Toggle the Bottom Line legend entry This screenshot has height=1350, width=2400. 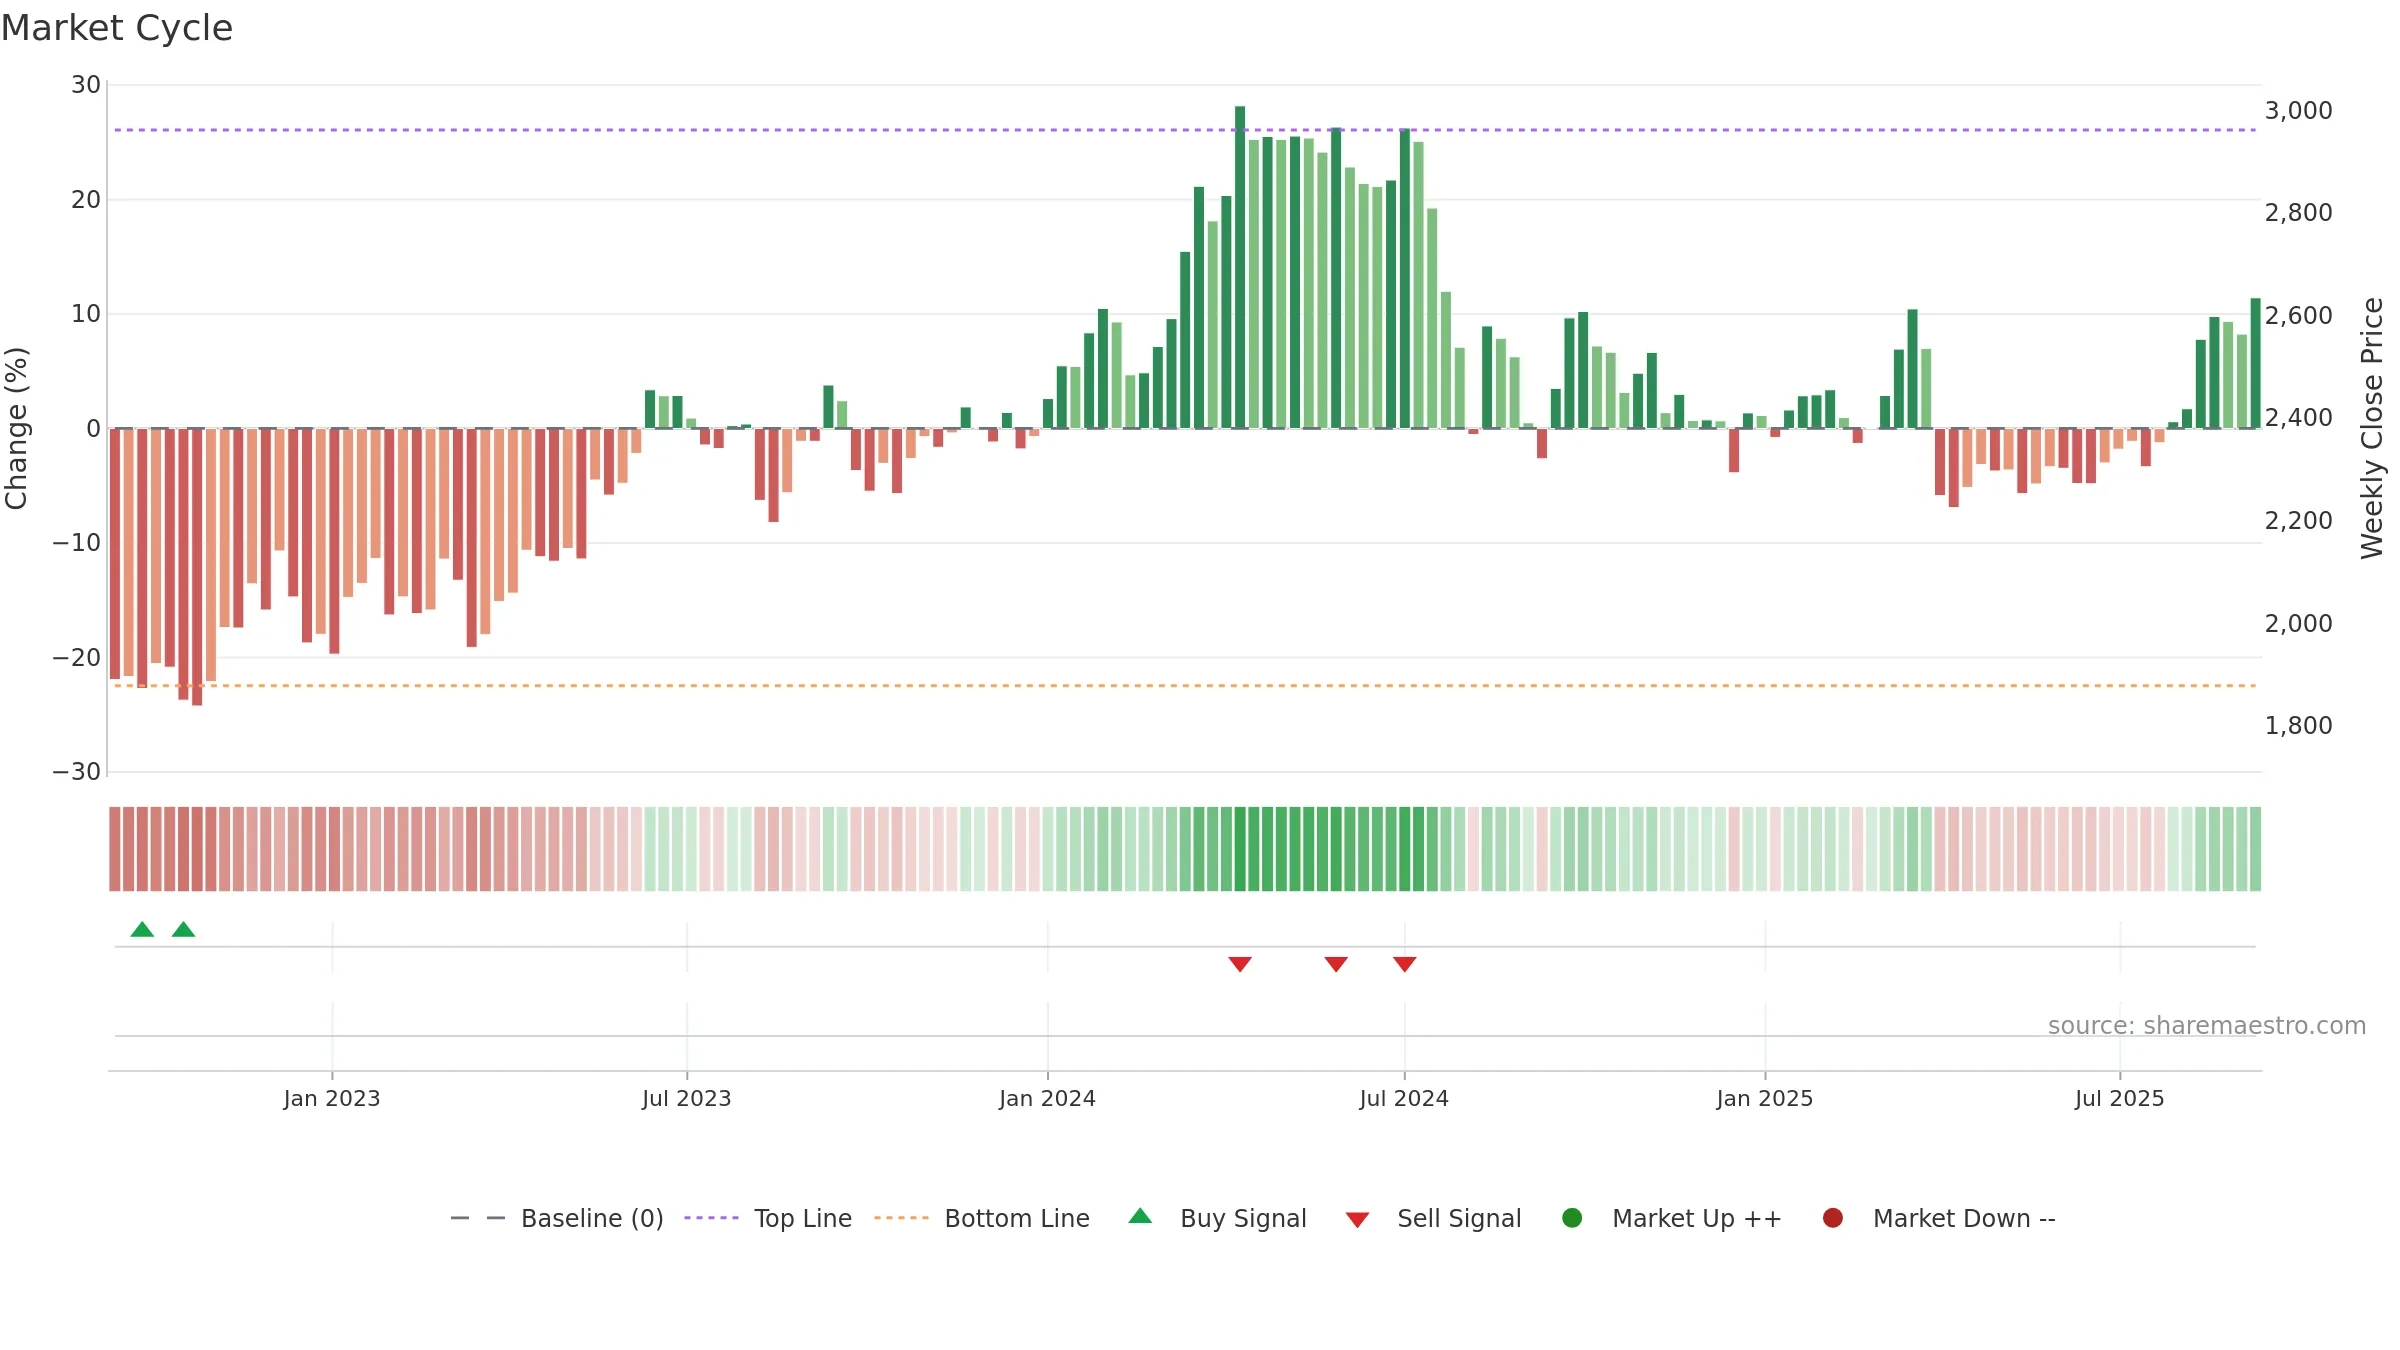click(x=981, y=1218)
